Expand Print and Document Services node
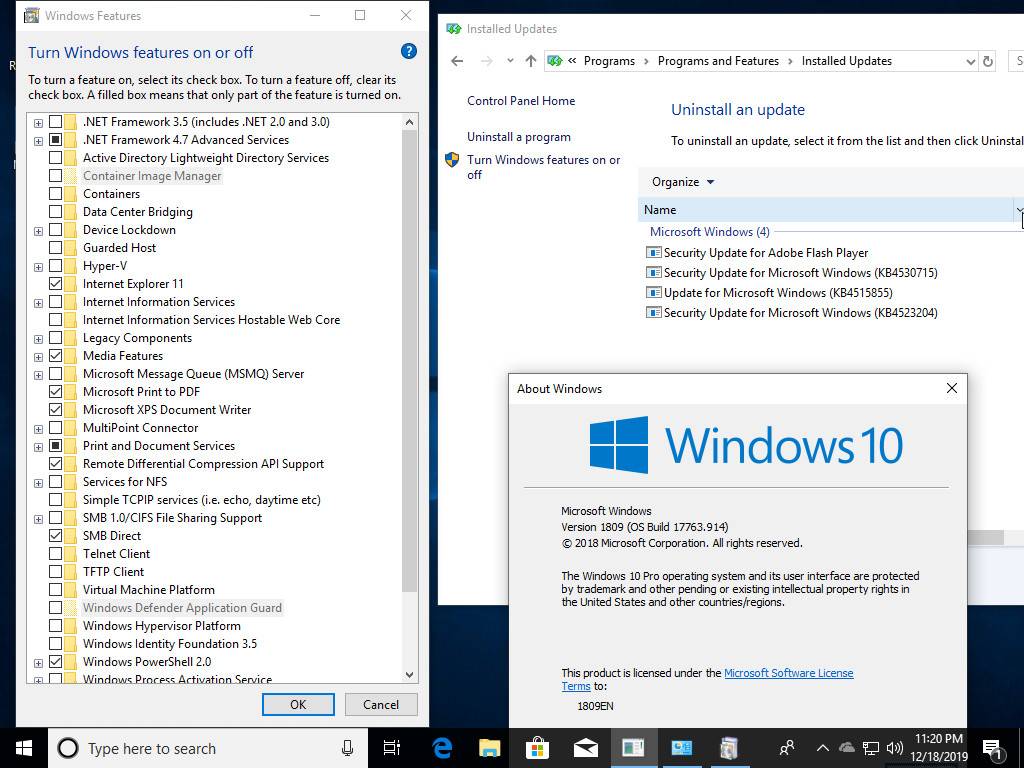The image size is (1024, 768). pos(39,447)
